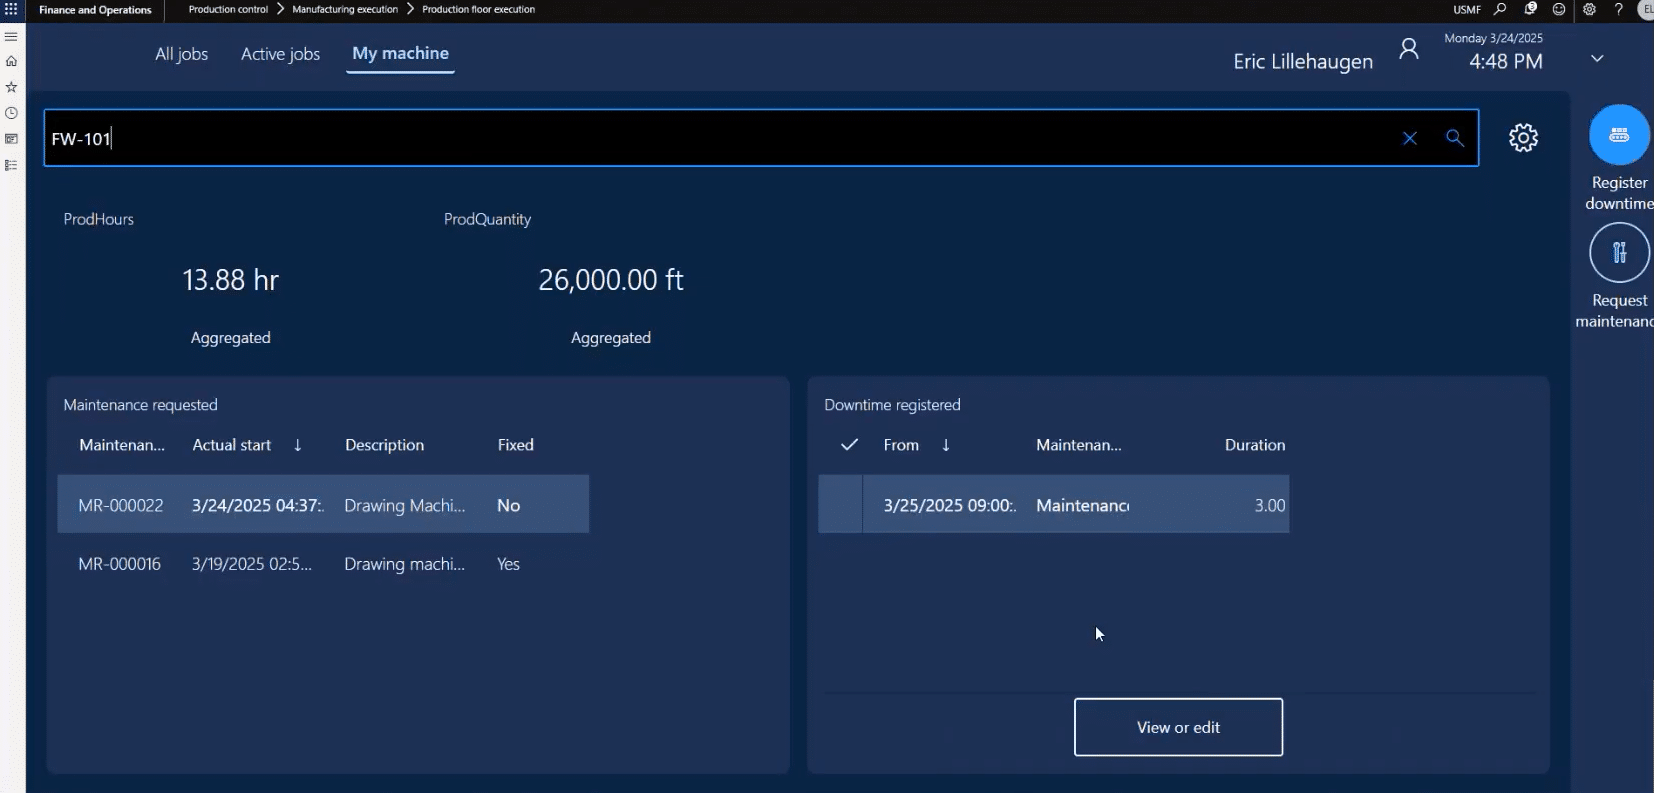1654x793 pixels.
Task: Click the FW-101 search input field
Action: tap(700, 139)
